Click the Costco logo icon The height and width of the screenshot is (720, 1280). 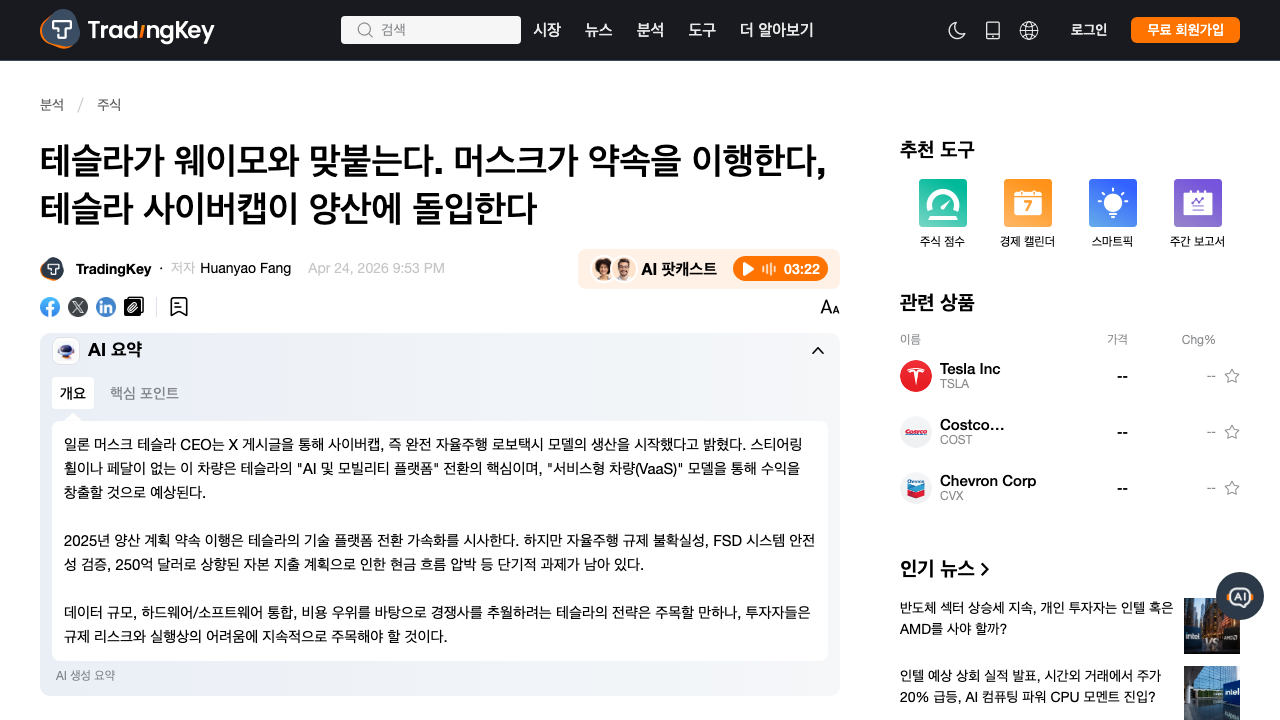click(x=916, y=432)
